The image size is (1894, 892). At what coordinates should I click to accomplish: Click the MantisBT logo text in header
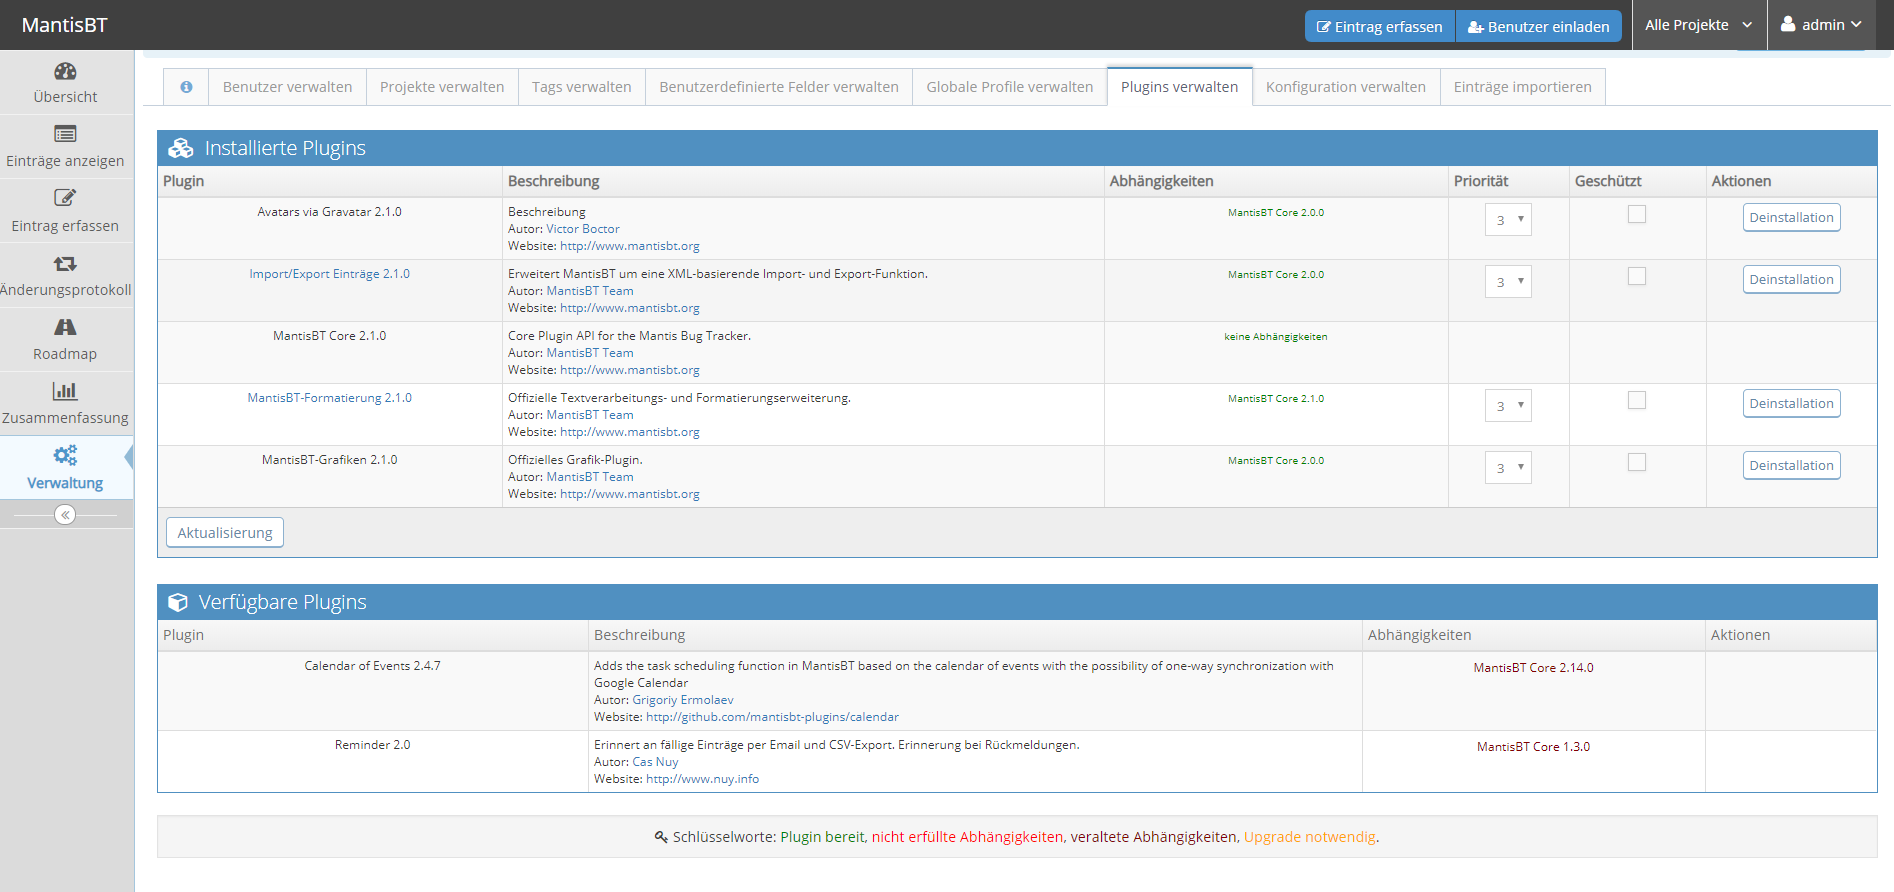point(65,25)
